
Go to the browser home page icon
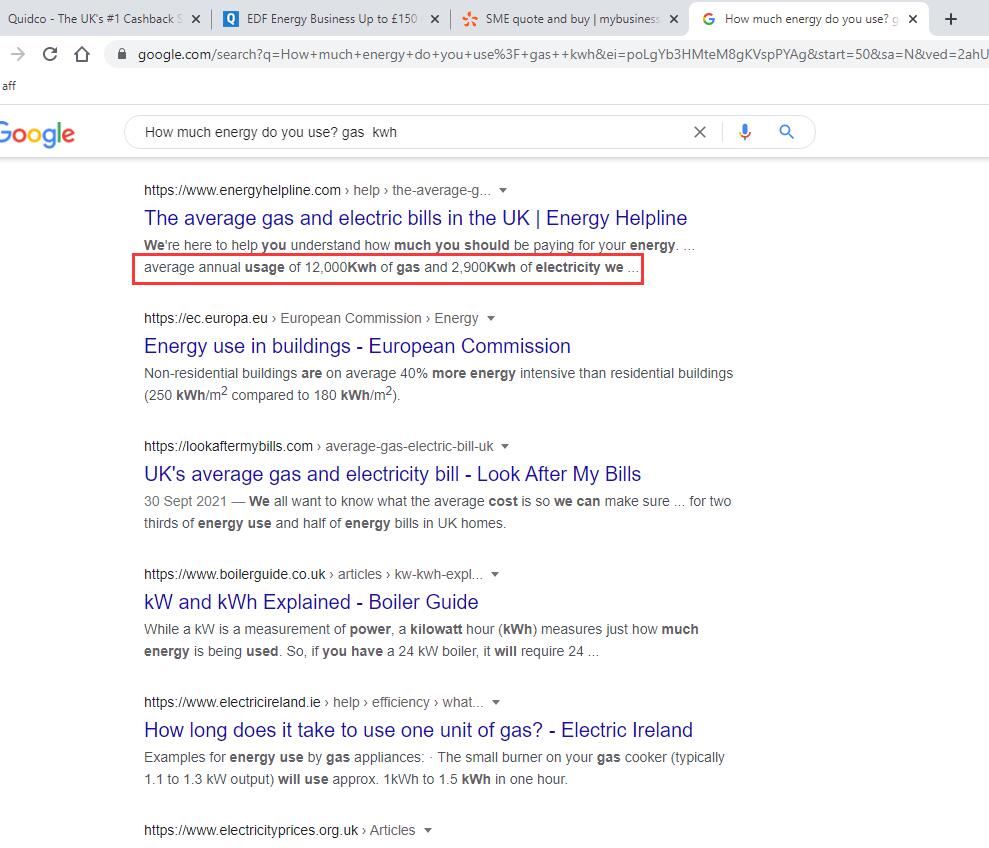(81, 54)
